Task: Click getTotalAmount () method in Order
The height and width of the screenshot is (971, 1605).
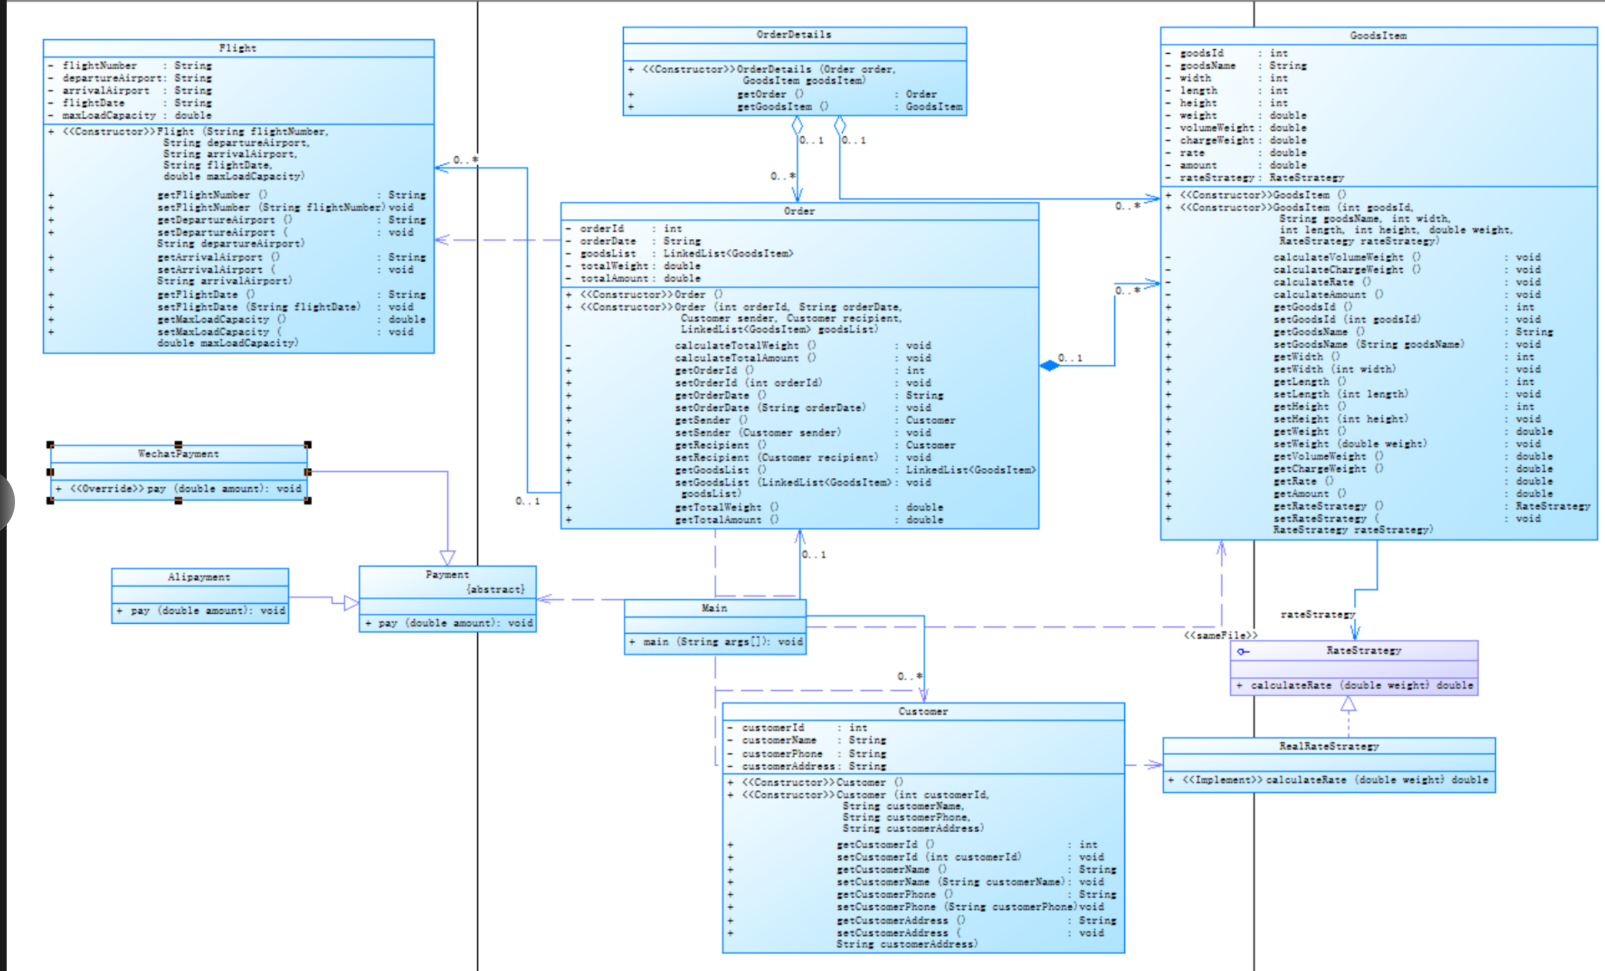Action: coord(727,520)
